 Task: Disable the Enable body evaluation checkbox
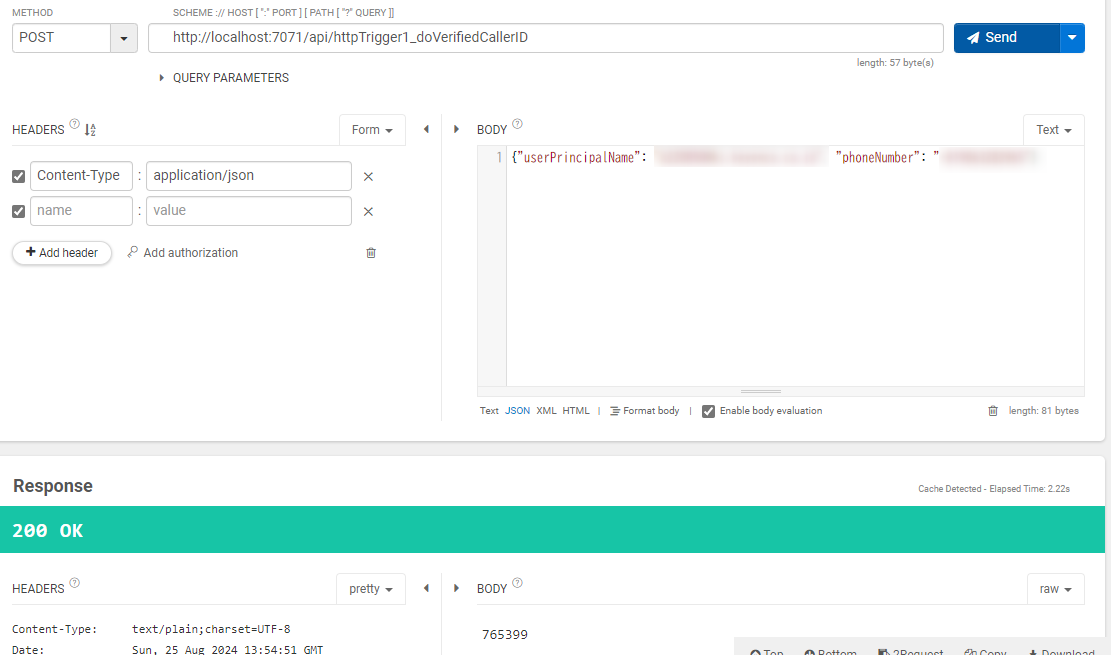coord(708,411)
